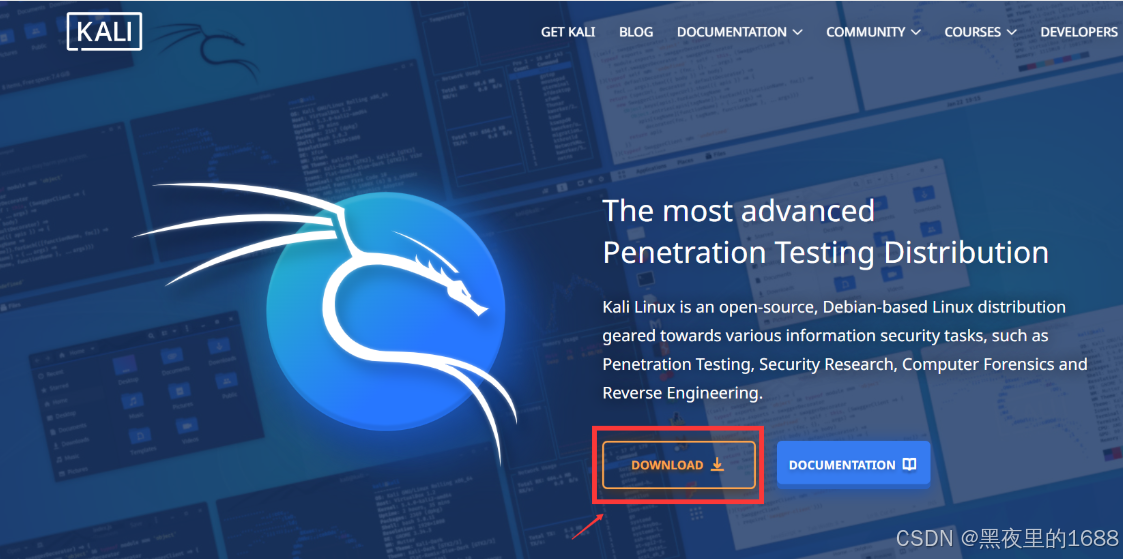
Task: Open the COURSES menu item
Action: 973,32
